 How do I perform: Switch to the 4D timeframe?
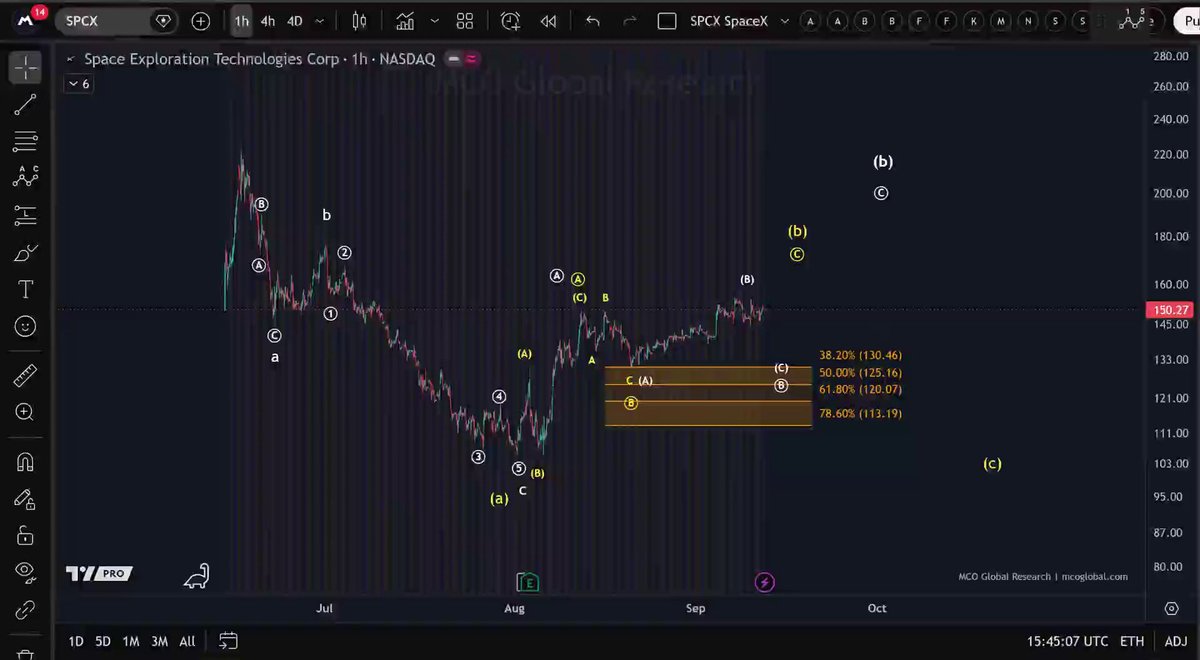(294, 21)
